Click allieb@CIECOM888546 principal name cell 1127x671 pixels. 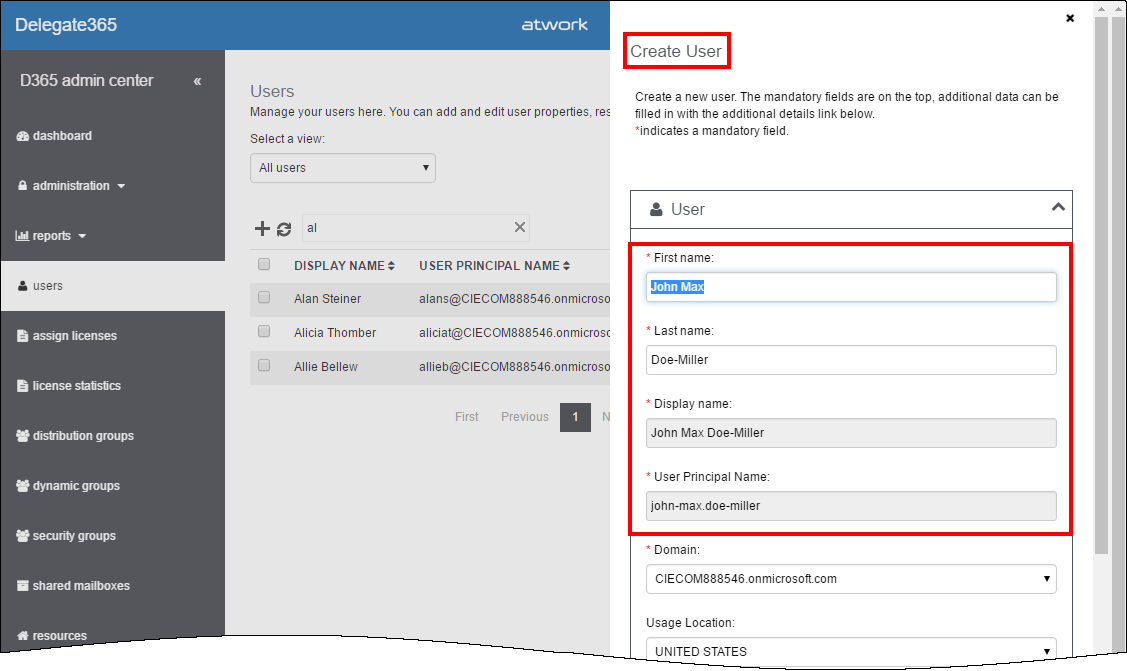(515, 366)
